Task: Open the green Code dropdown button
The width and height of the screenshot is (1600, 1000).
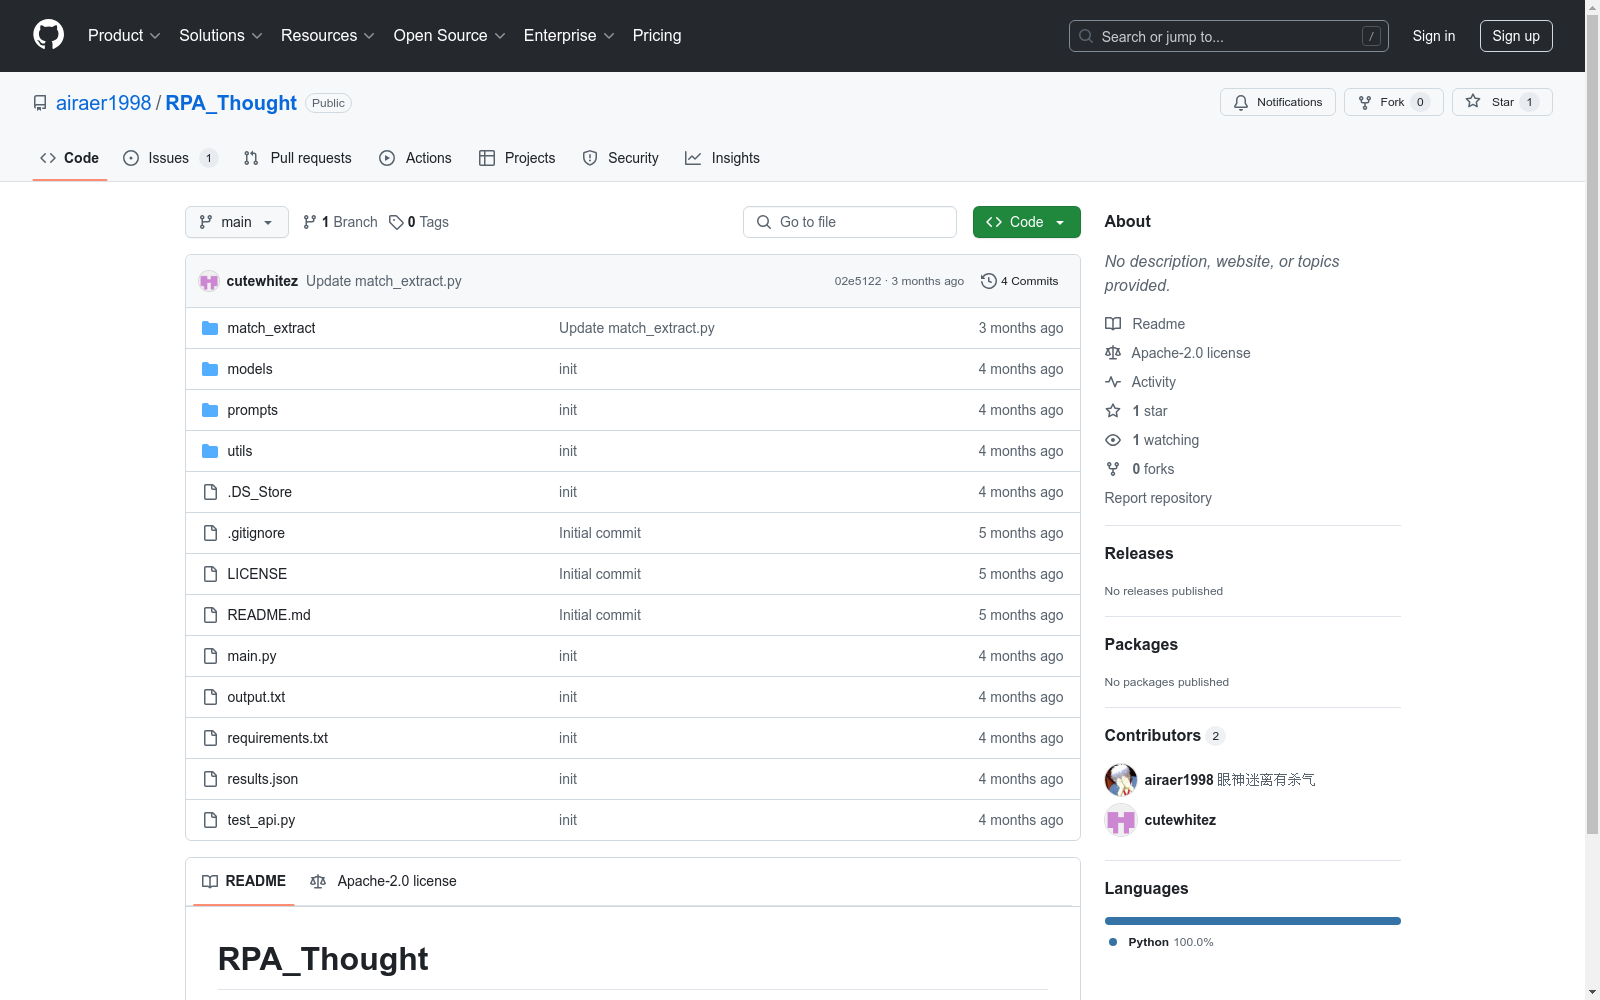Action: point(1026,222)
